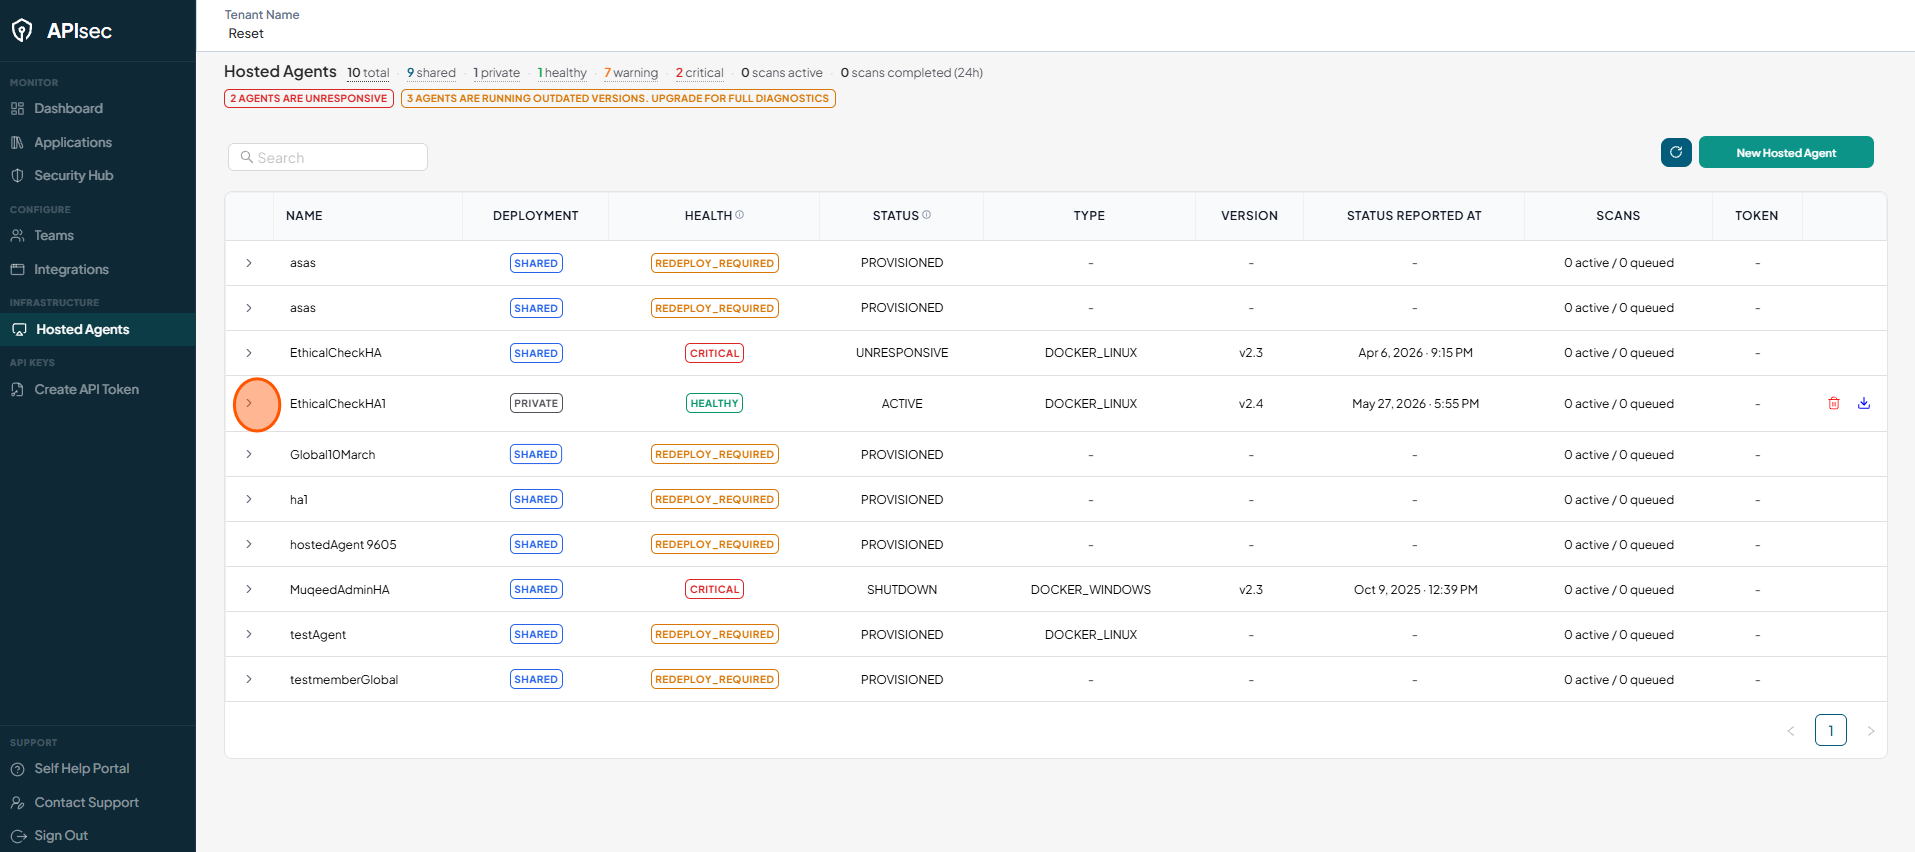The width and height of the screenshot is (1915, 852).
Task: Click the '0 scans active' summary text
Action: (782, 73)
